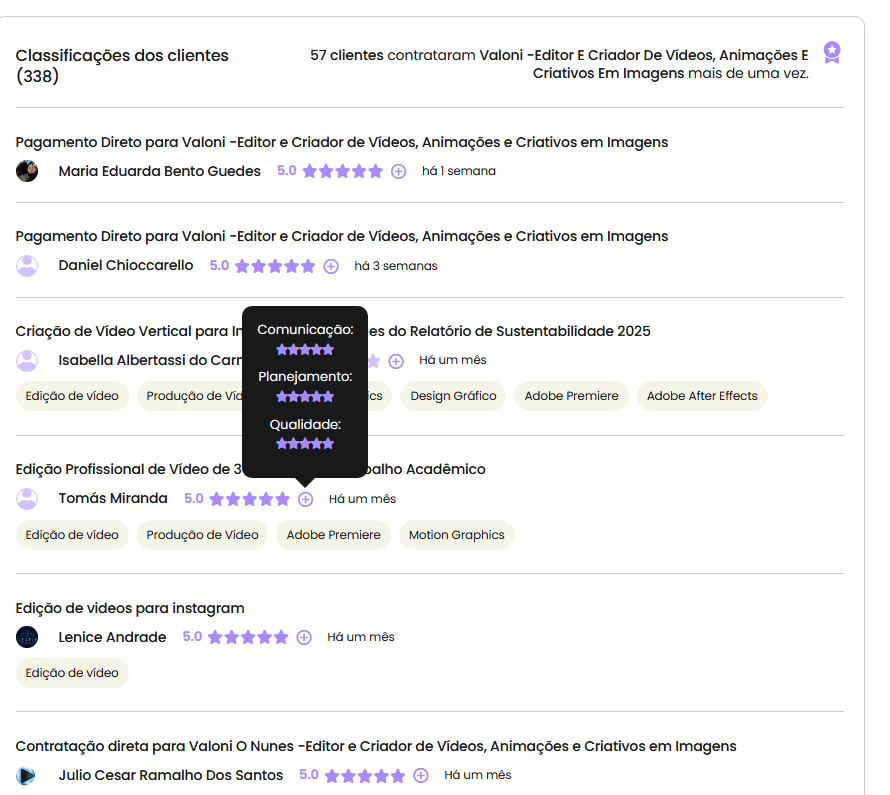Viewport: 890px width, 795px height.
Task: Toggle rating breakdown plus icon for Tomás Miranda
Action: coord(305,499)
